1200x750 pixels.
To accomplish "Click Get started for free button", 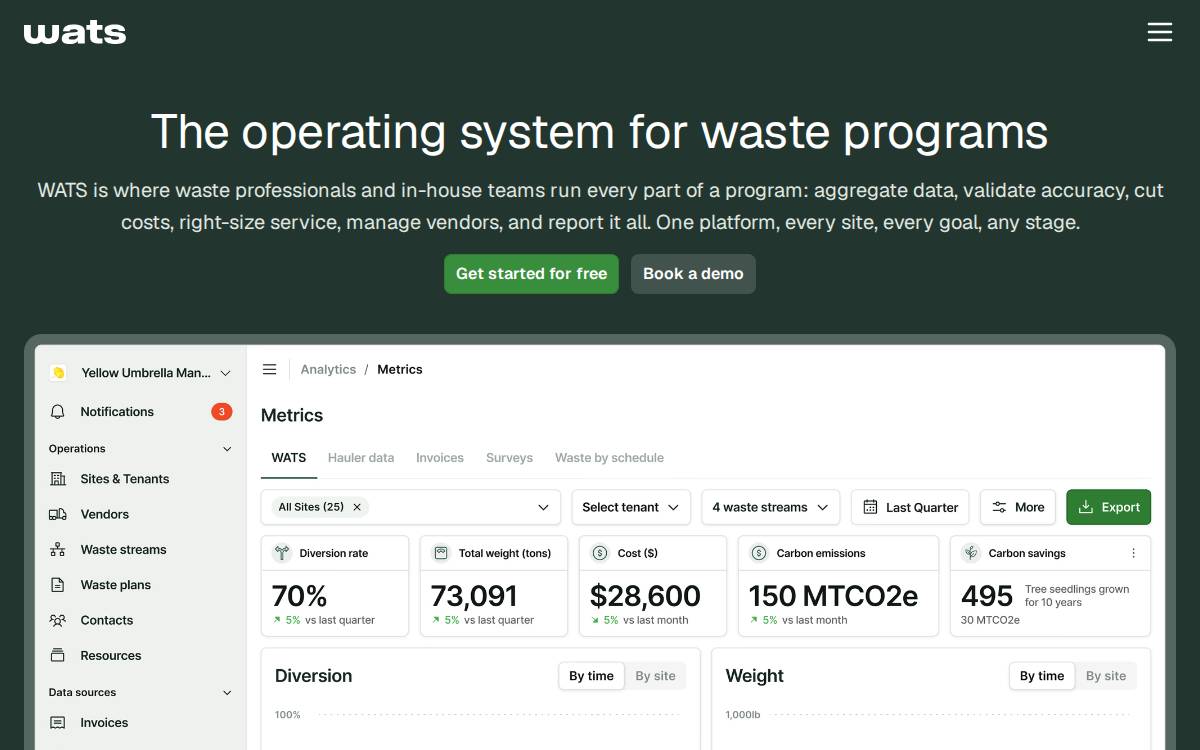I will (x=531, y=274).
